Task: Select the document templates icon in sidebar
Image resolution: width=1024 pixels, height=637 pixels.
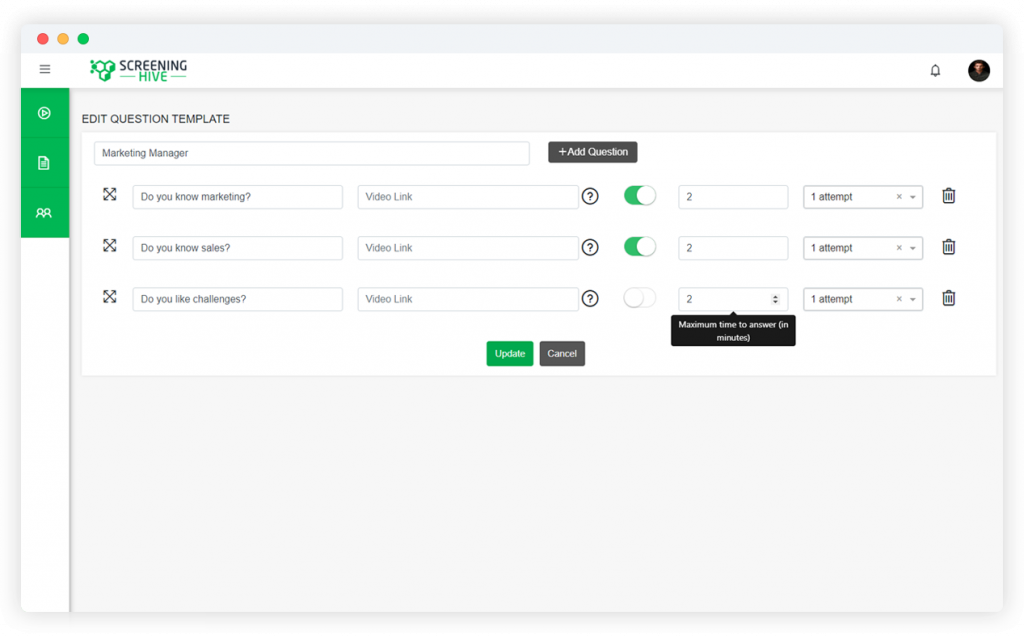Action: click(44, 162)
